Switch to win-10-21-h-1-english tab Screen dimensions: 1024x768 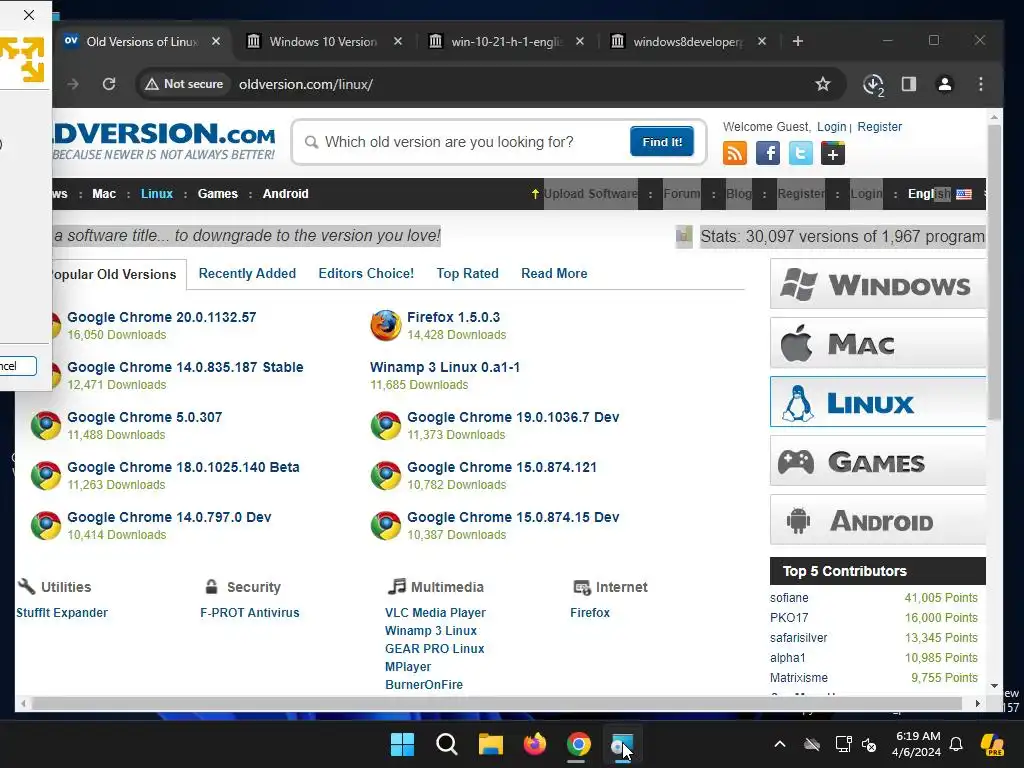pyautogui.click(x=506, y=41)
